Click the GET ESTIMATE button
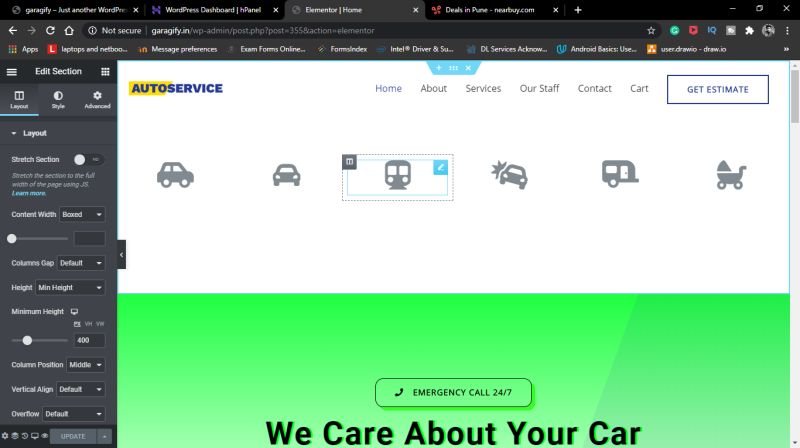 click(x=718, y=89)
